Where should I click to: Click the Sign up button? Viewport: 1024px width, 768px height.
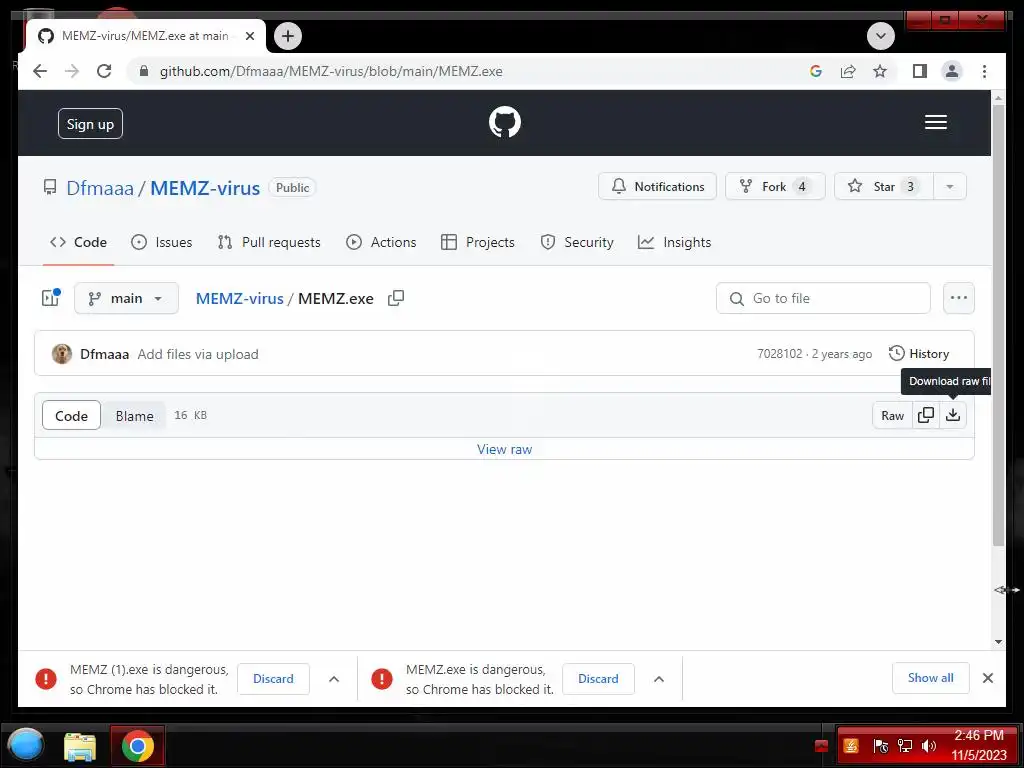coord(90,124)
